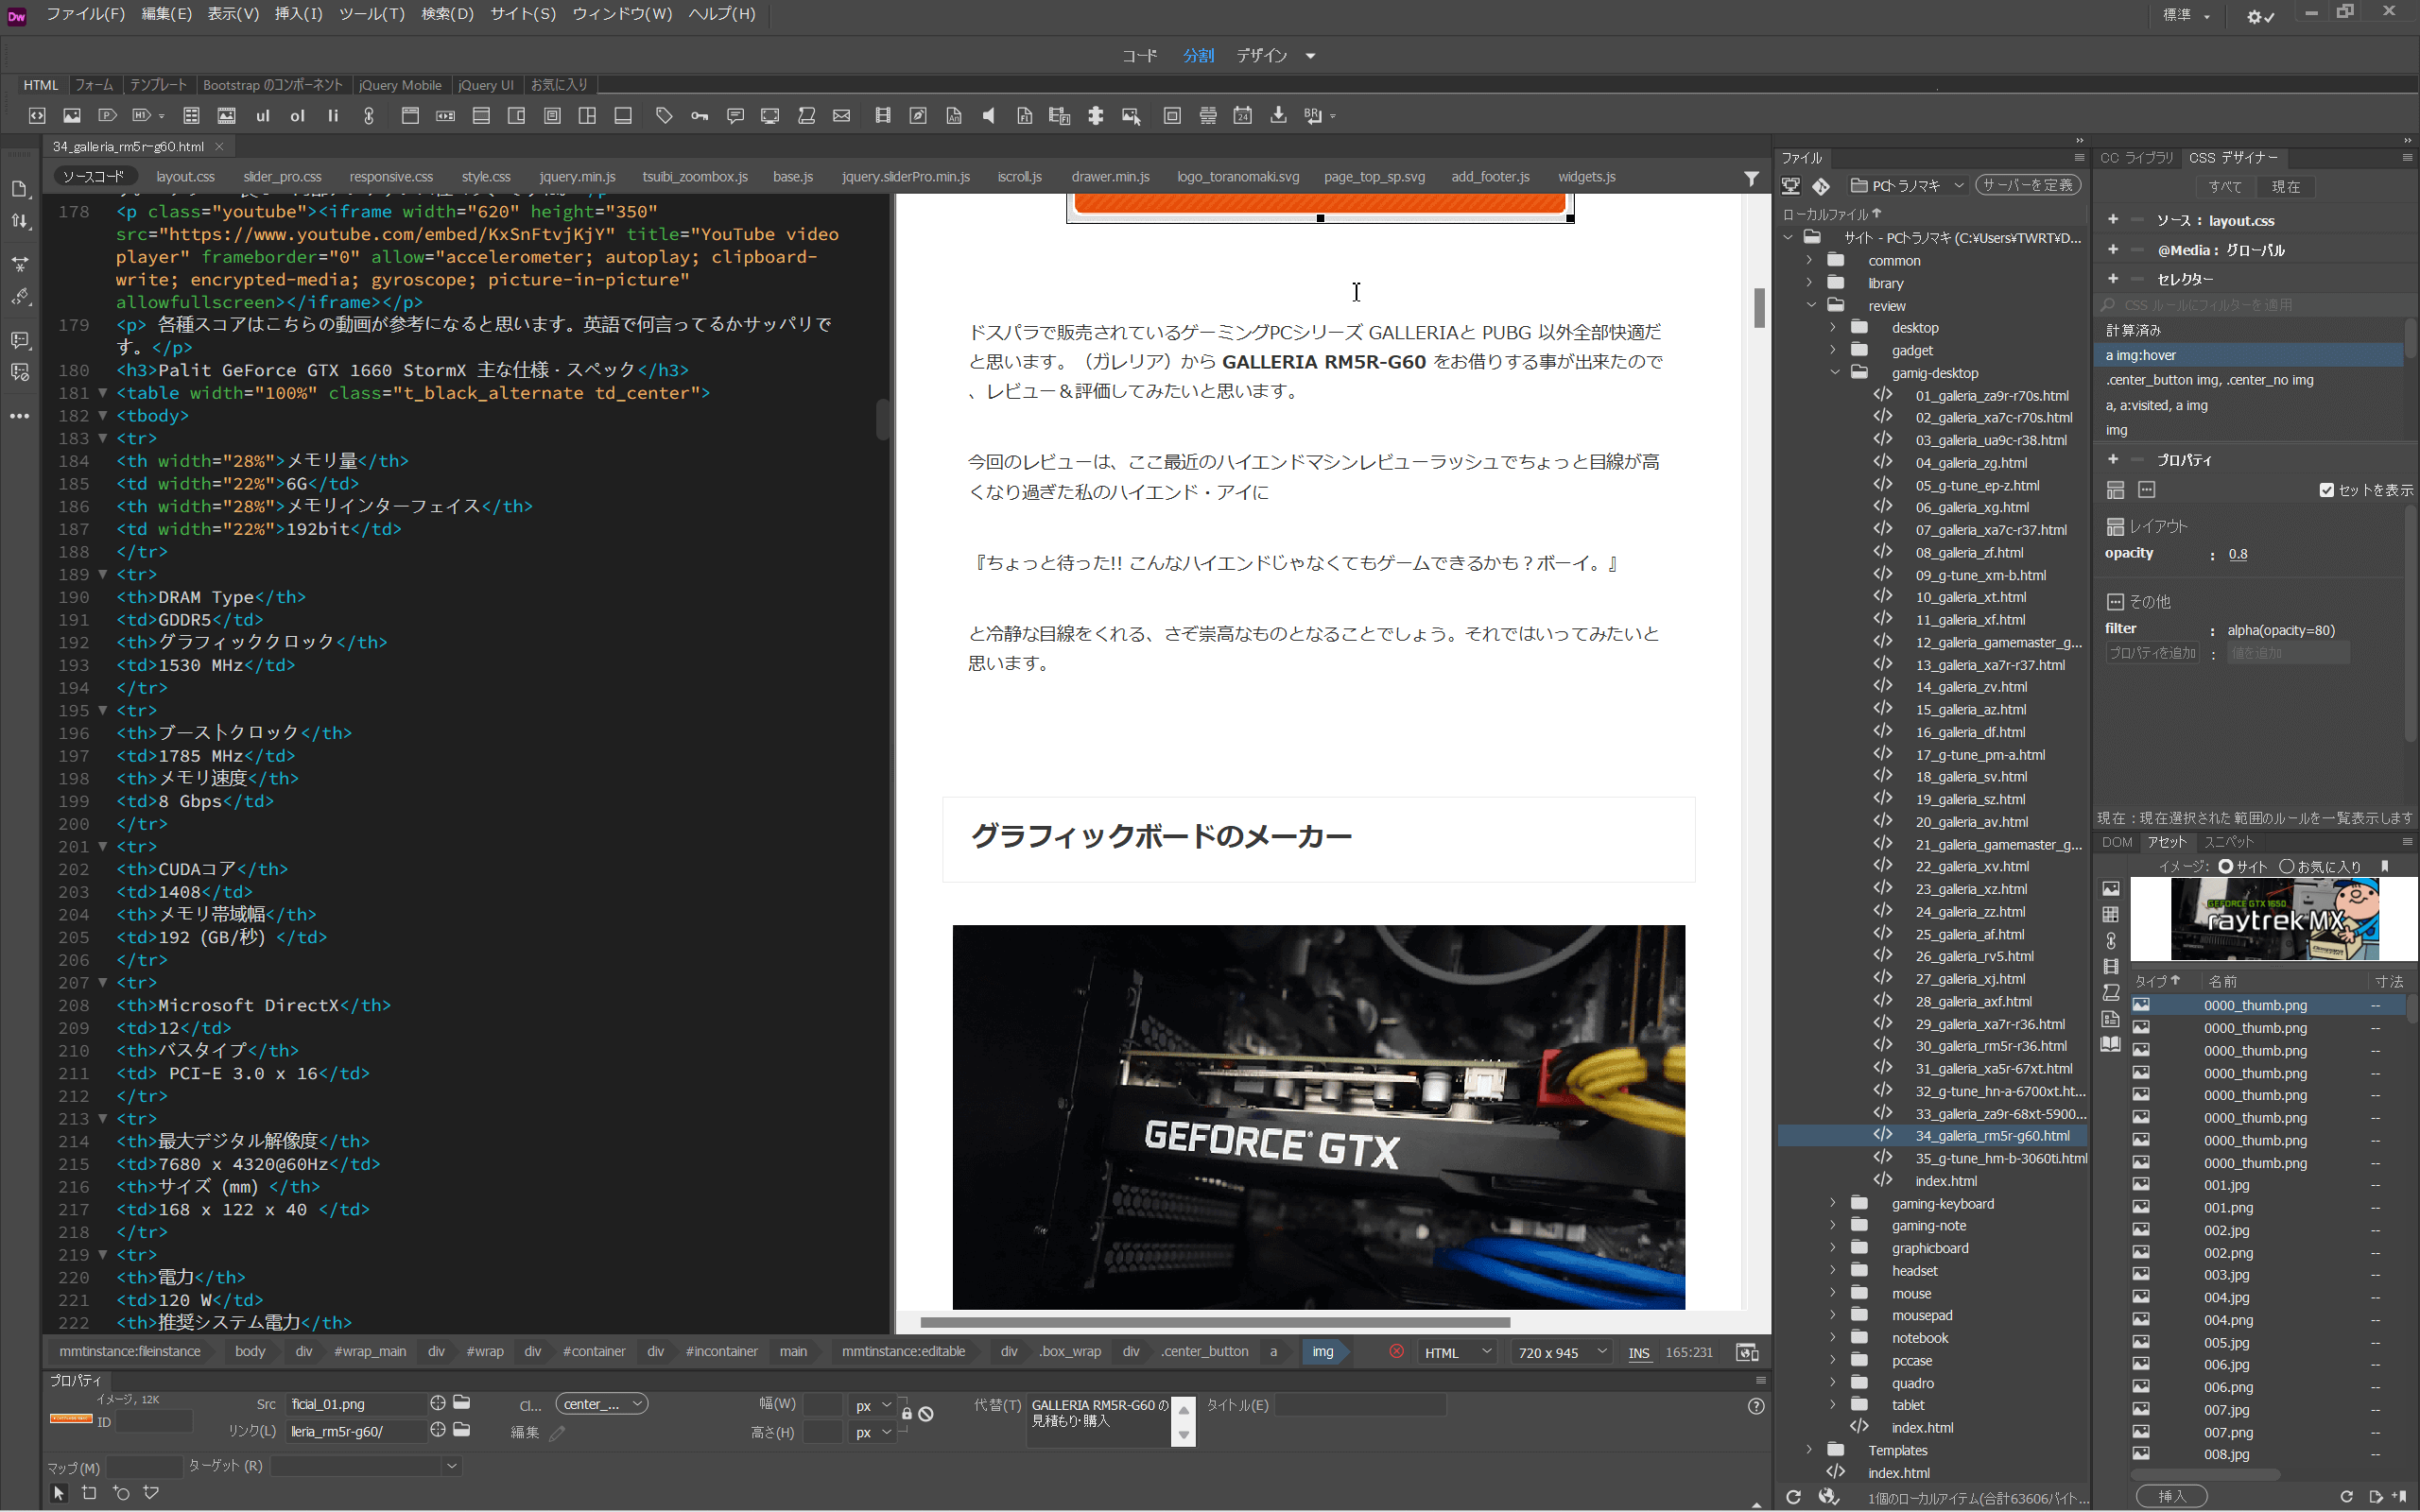Click the edit pencil icon in Properties

tap(557, 1433)
